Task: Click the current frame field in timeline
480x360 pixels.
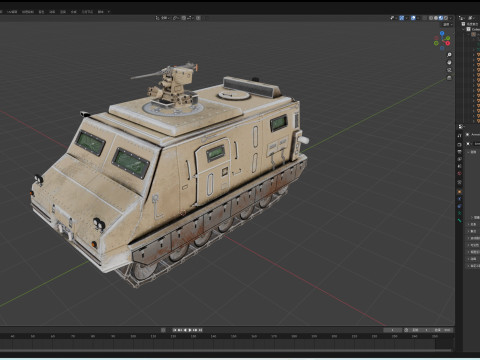Action: tap(392, 330)
